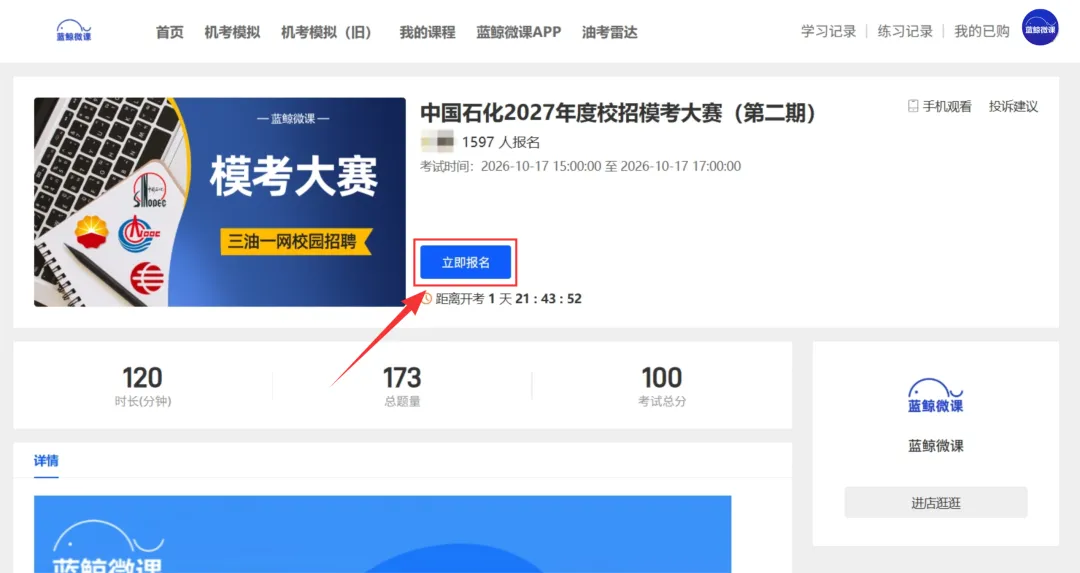Click the blurred avatar beside 1597 人报名

coord(437,141)
